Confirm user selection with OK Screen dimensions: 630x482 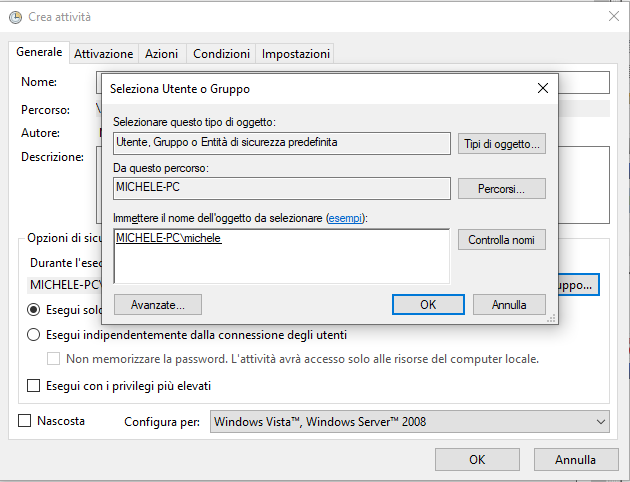(428, 304)
